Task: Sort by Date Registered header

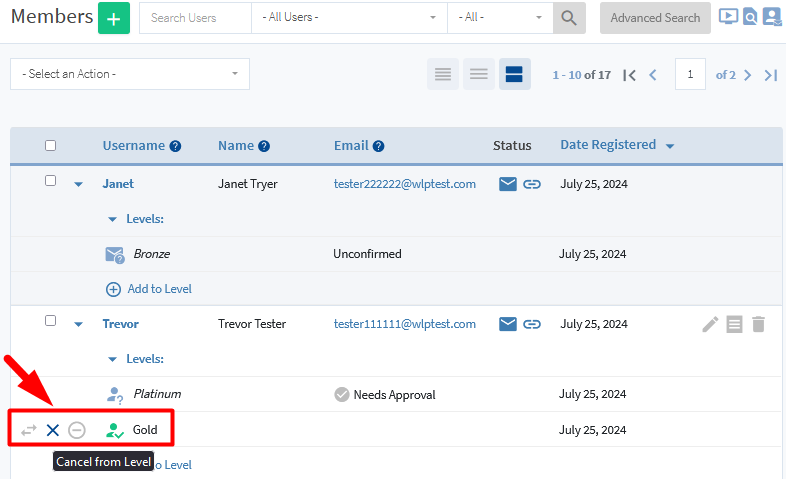Action: (x=608, y=145)
